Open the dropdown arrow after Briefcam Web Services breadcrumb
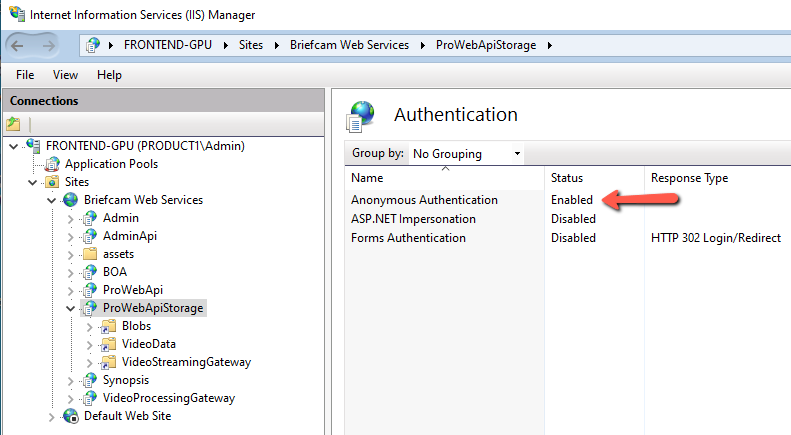 (422, 45)
